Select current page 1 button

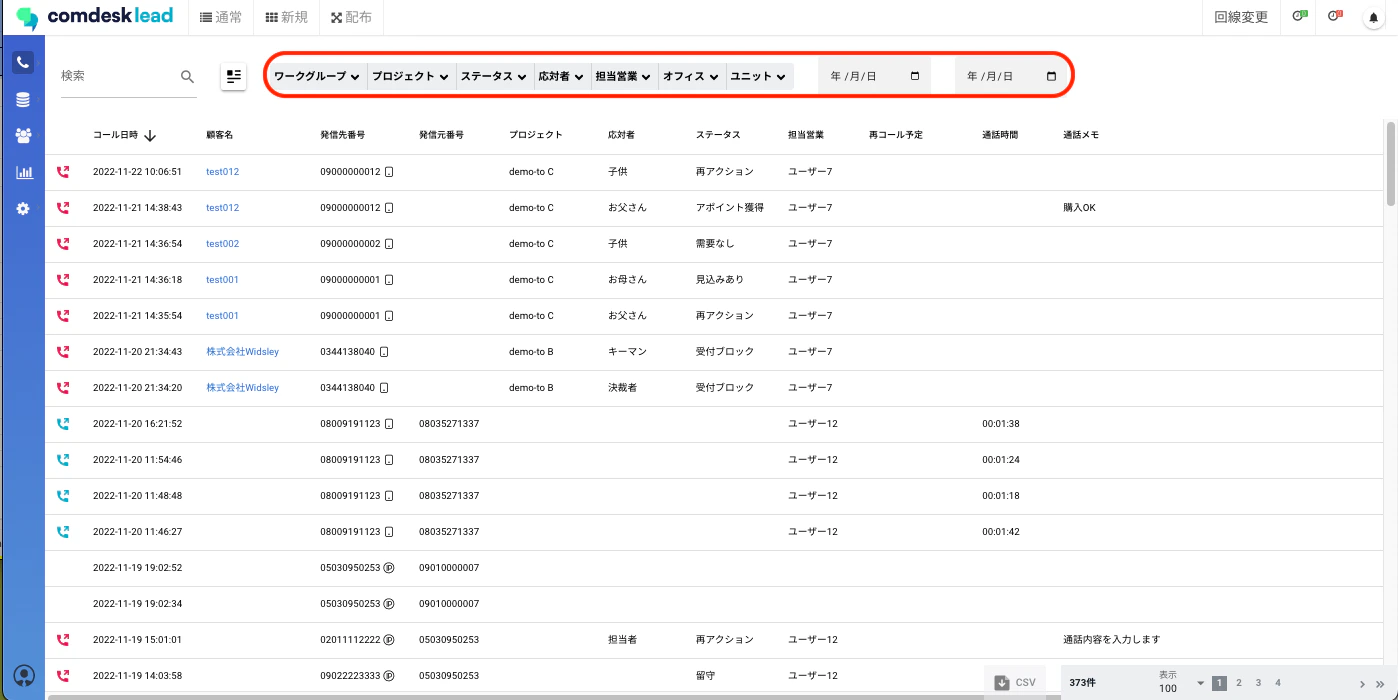click(1219, 683)
